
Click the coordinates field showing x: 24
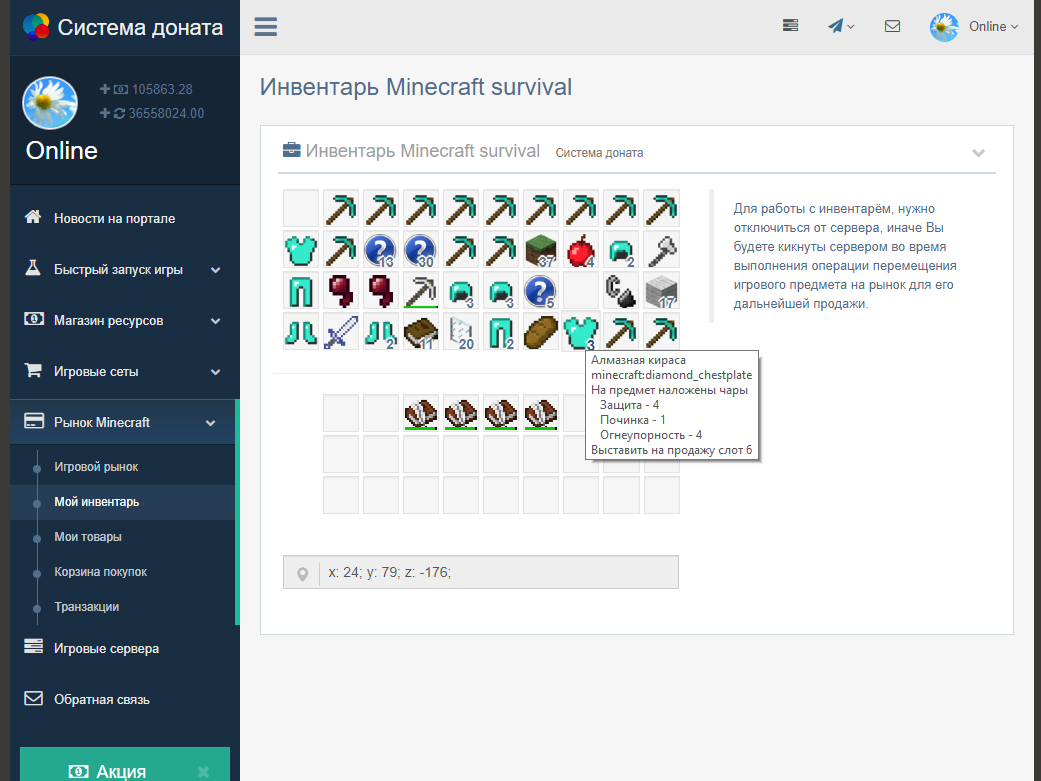pos(496,572)
